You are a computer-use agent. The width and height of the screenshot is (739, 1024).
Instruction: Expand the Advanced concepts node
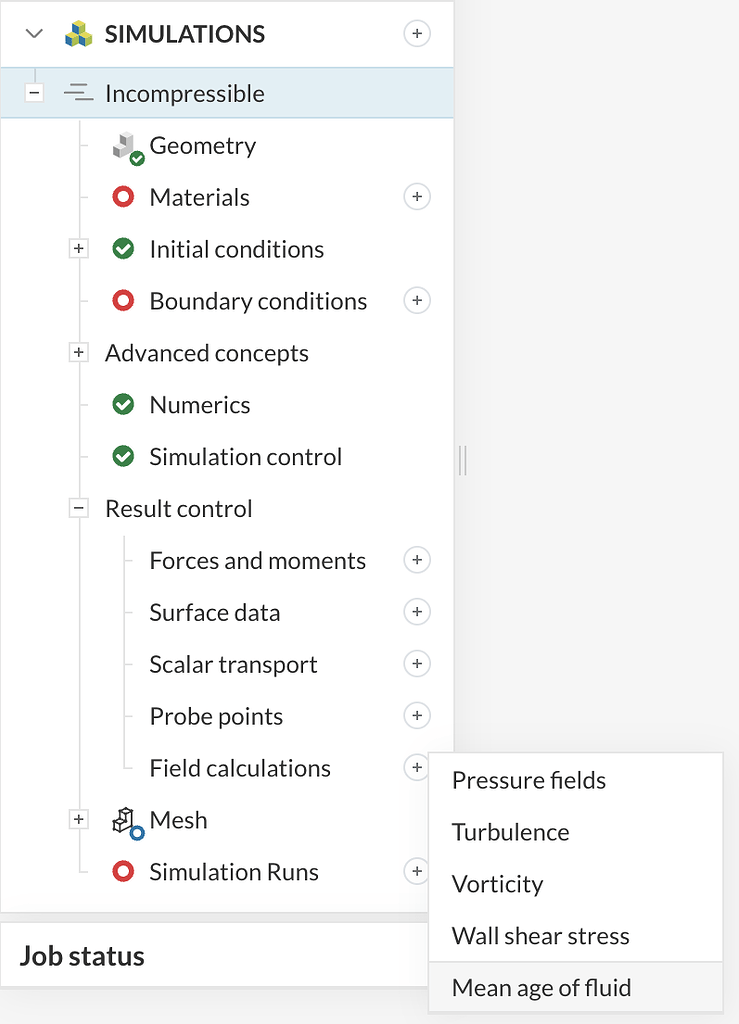click(x=79, y=353)
